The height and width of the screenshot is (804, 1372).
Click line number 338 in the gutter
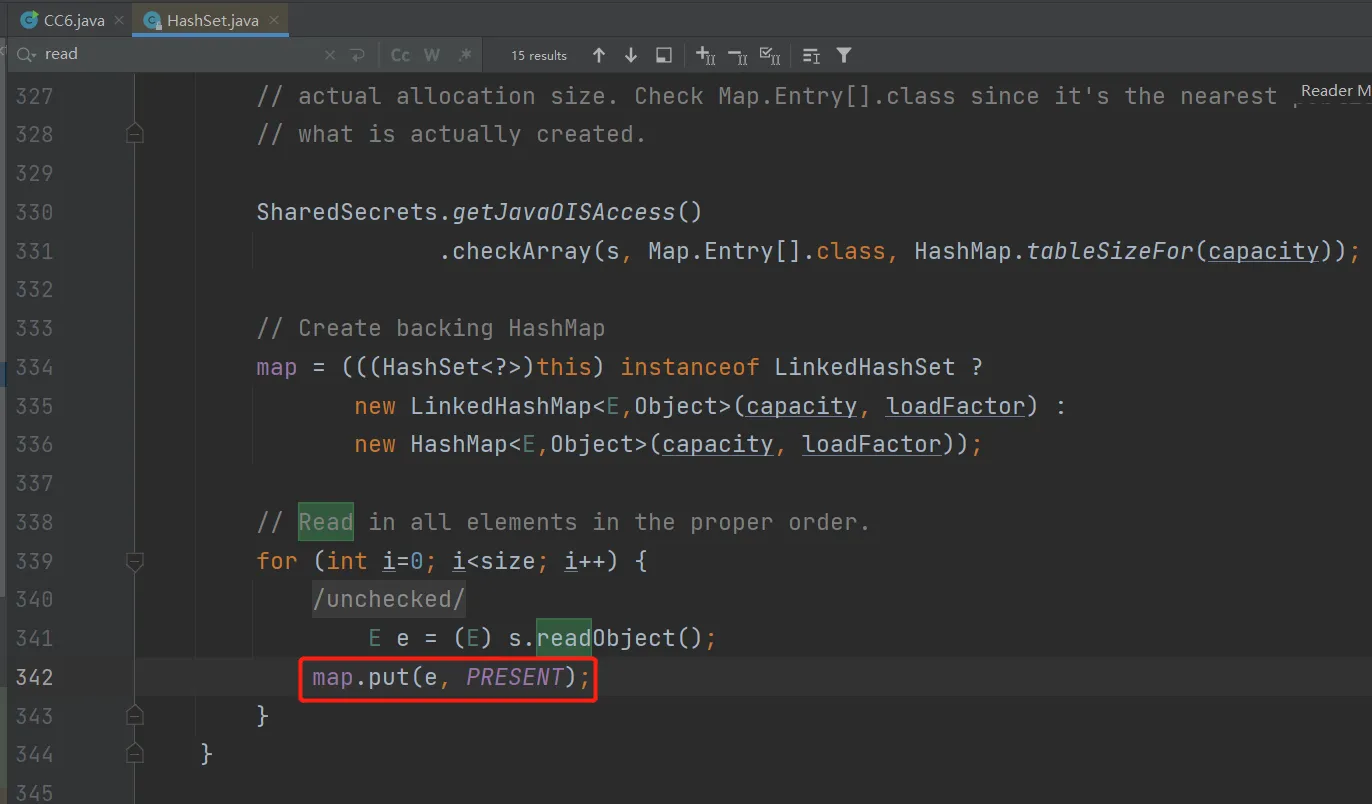pos(34,522)
